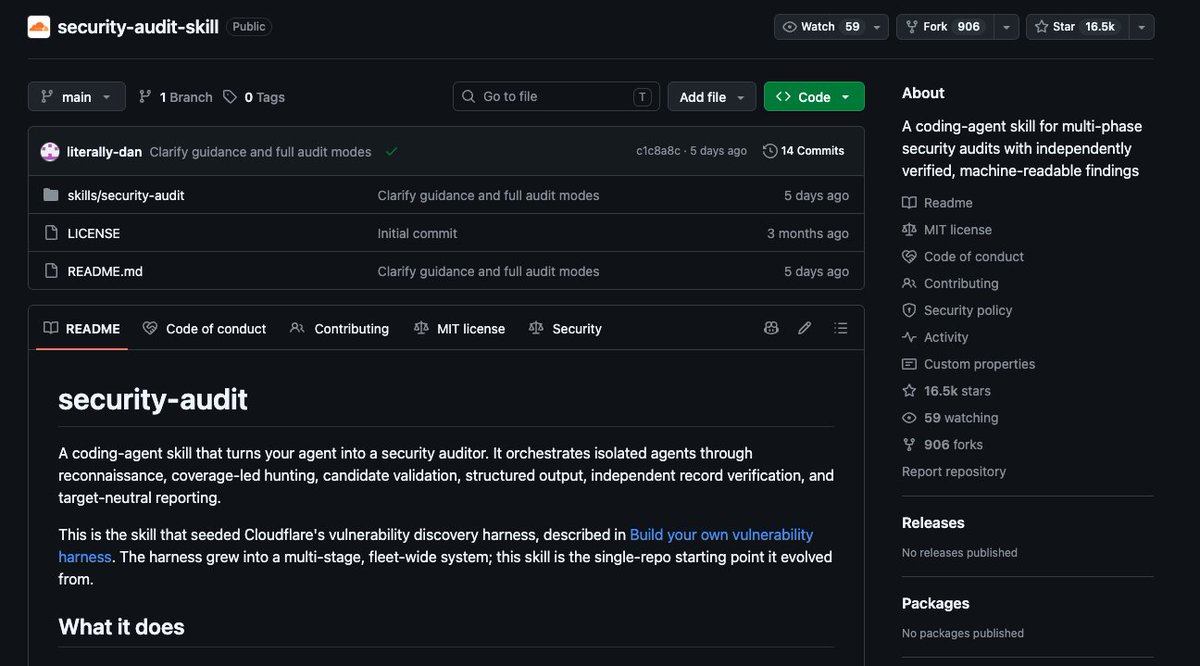This screenshot has width=1200, height=666.
Task: Open the Releases heading link
Action: pos(935,523)
